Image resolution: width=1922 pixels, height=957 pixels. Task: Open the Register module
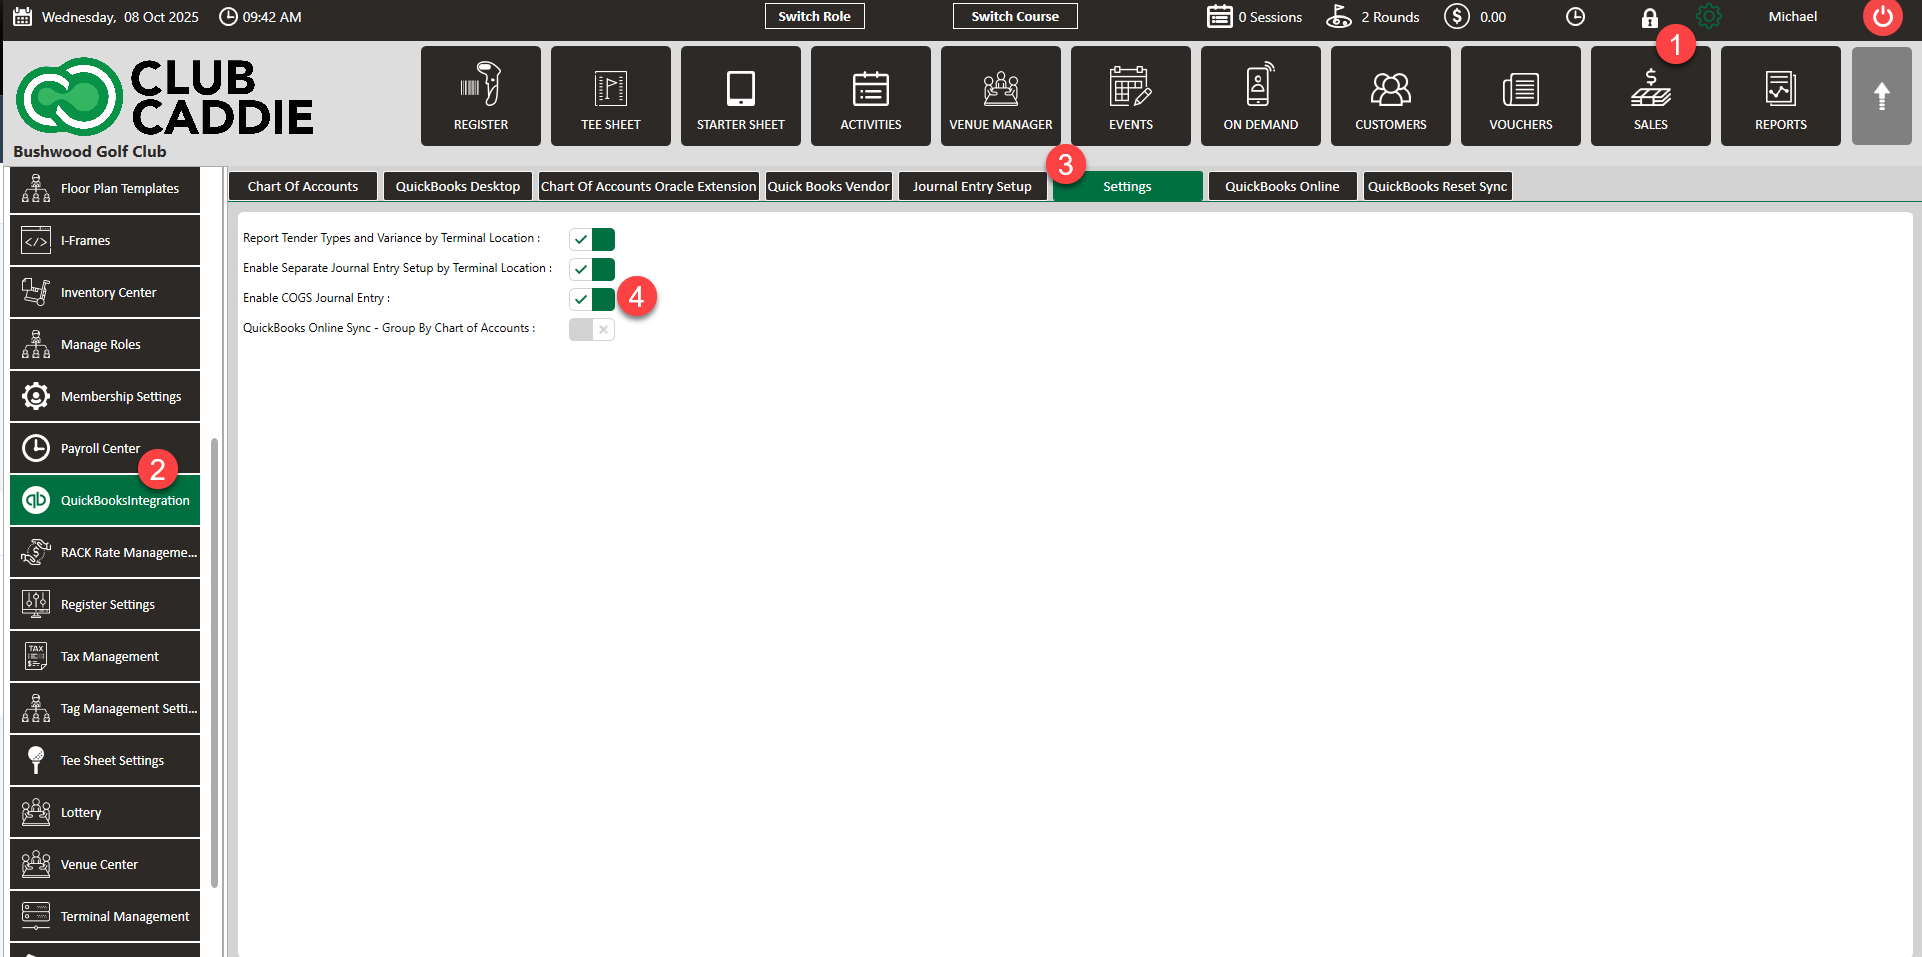tap(481, 96)
